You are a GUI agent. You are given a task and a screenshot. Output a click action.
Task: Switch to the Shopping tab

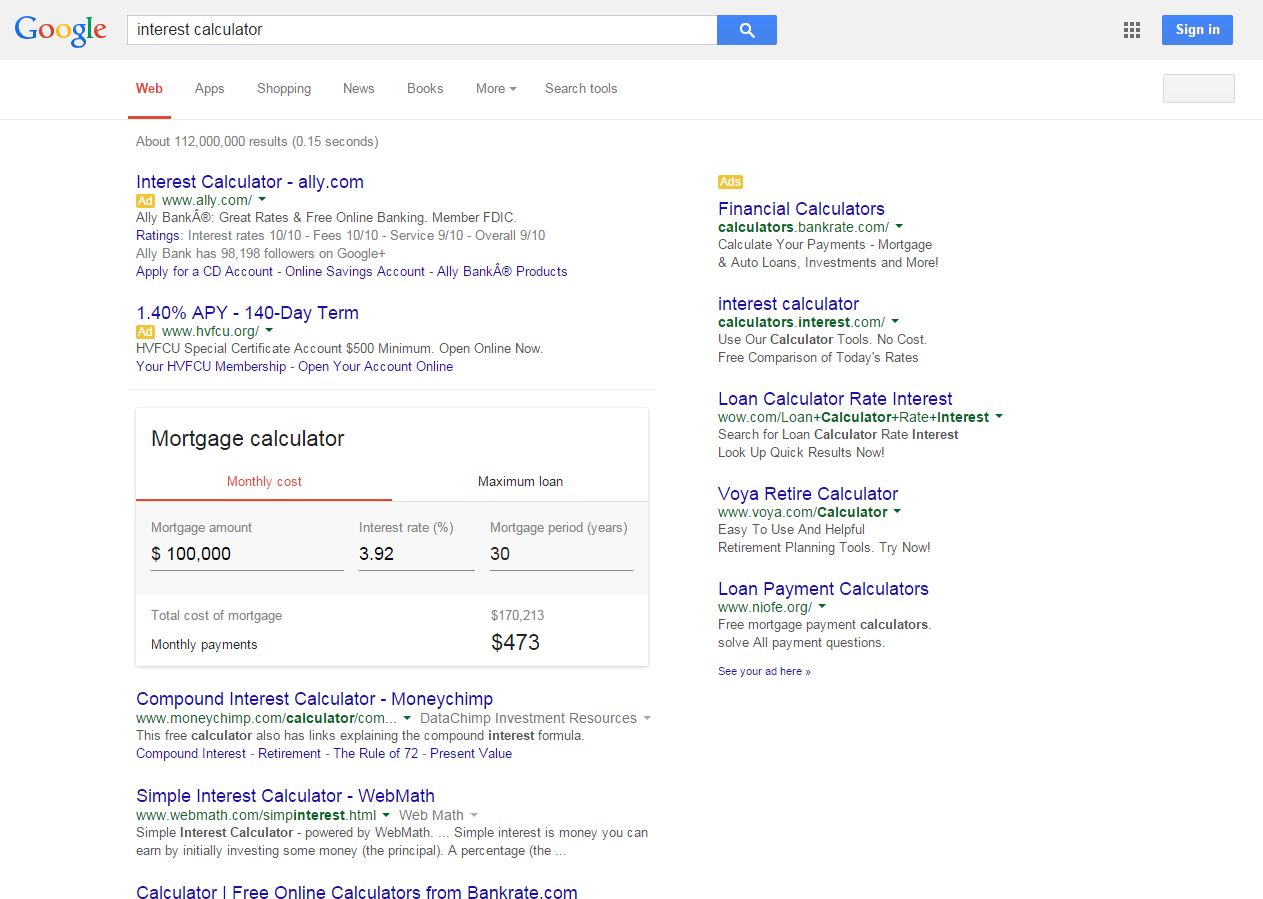coord(284,89)
